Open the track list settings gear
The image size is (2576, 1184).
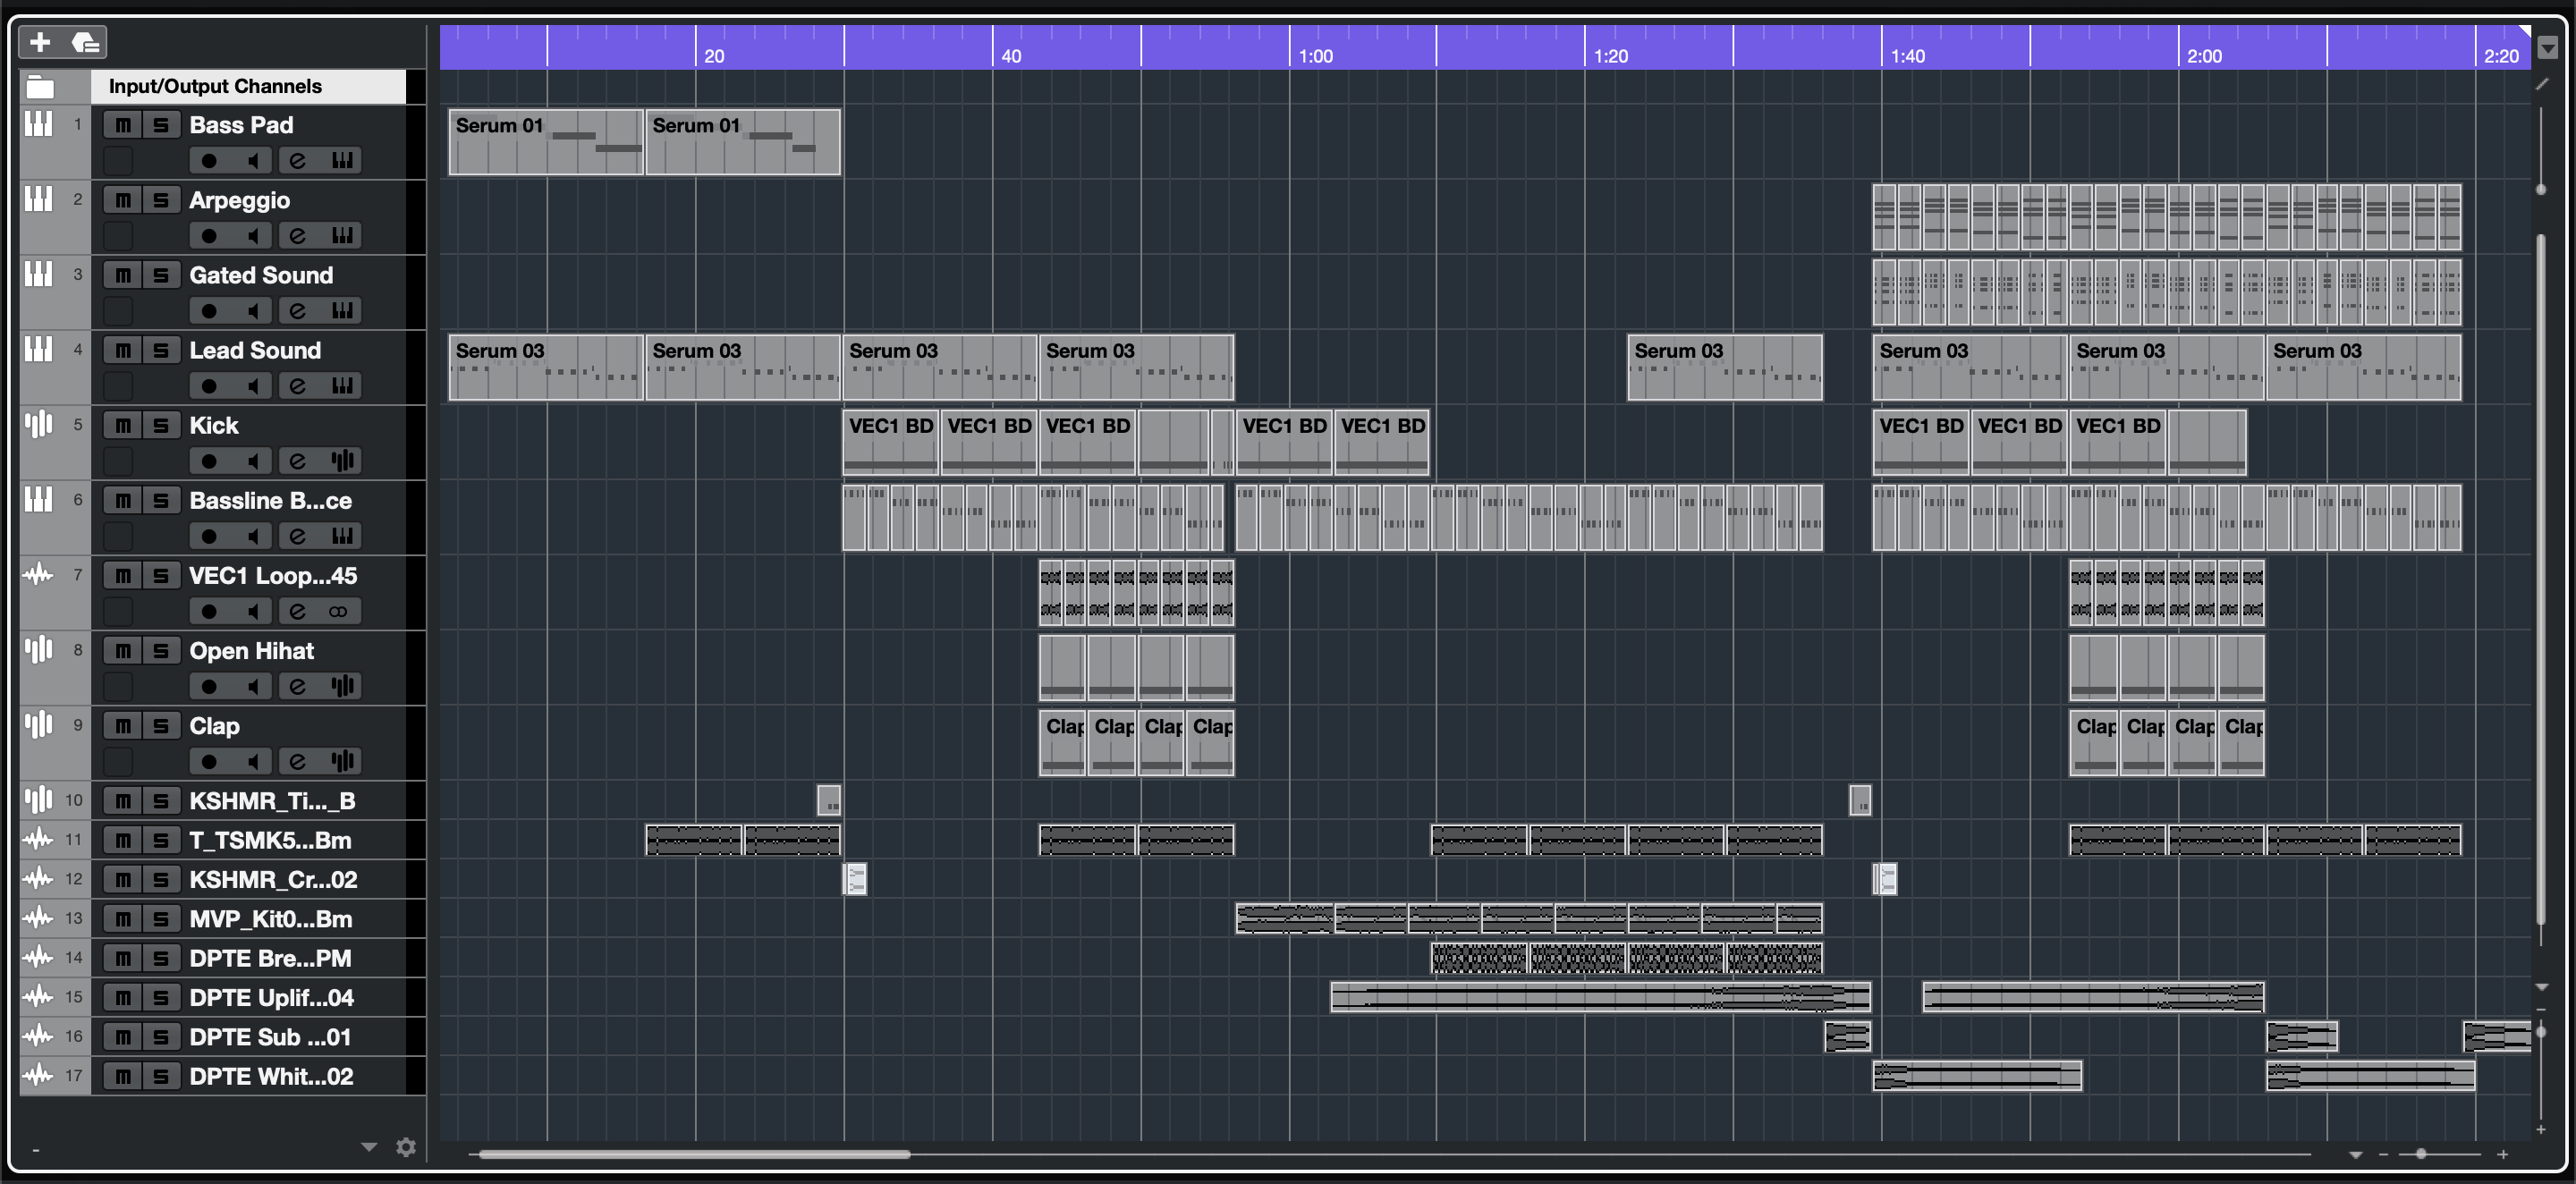(405, 1147)
